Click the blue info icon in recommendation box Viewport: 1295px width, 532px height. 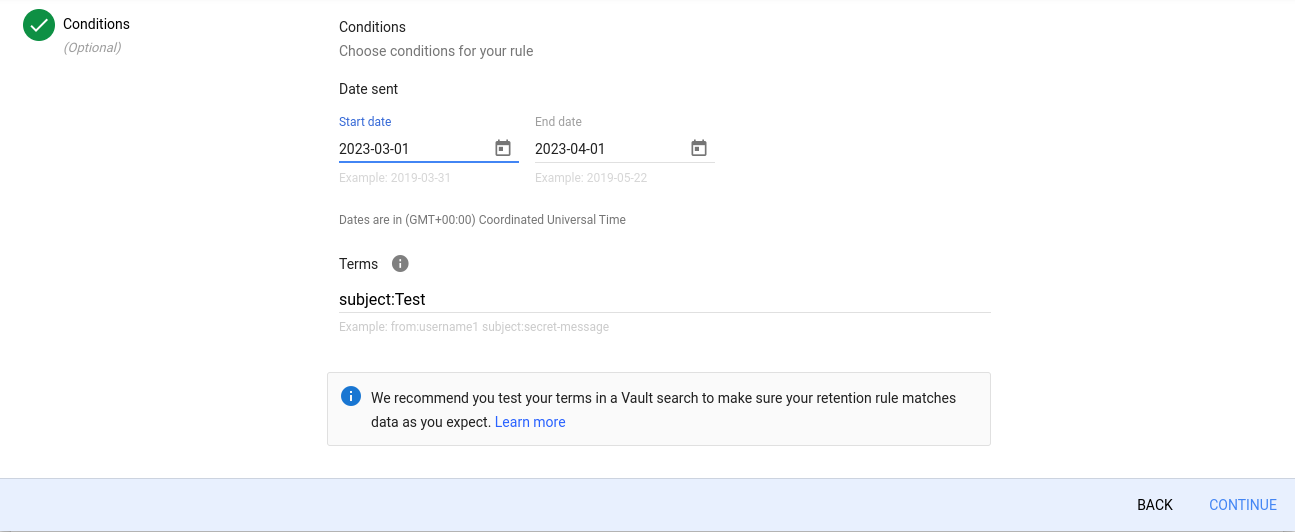[x=351, y=397]
